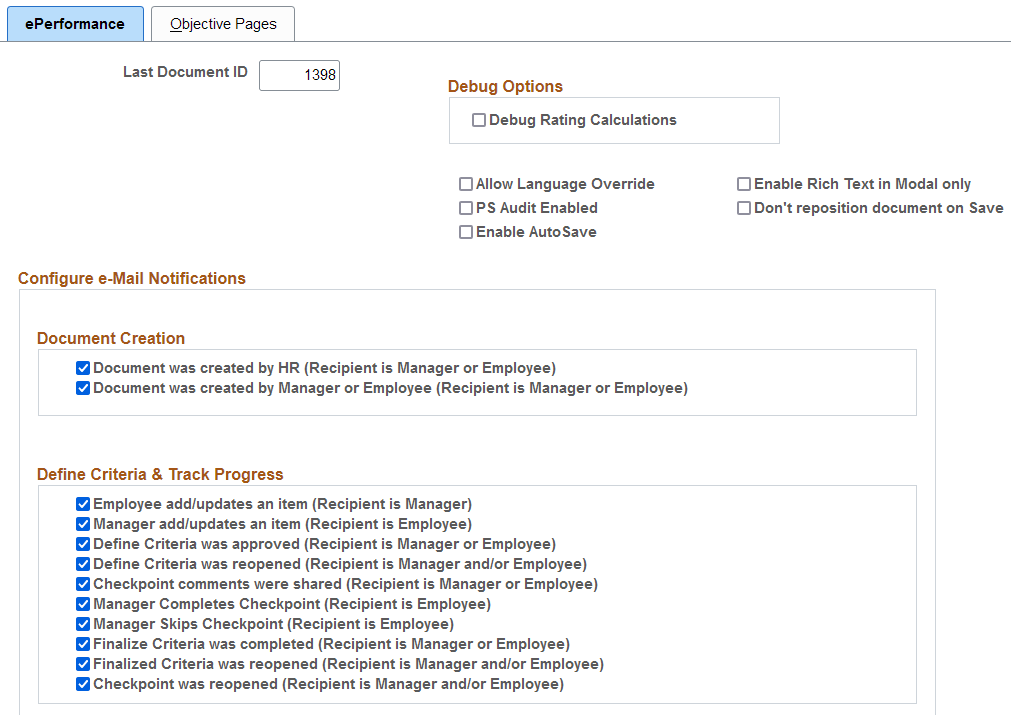Check Allow Language Override
1011x715 pixels.
click(466, 184)
